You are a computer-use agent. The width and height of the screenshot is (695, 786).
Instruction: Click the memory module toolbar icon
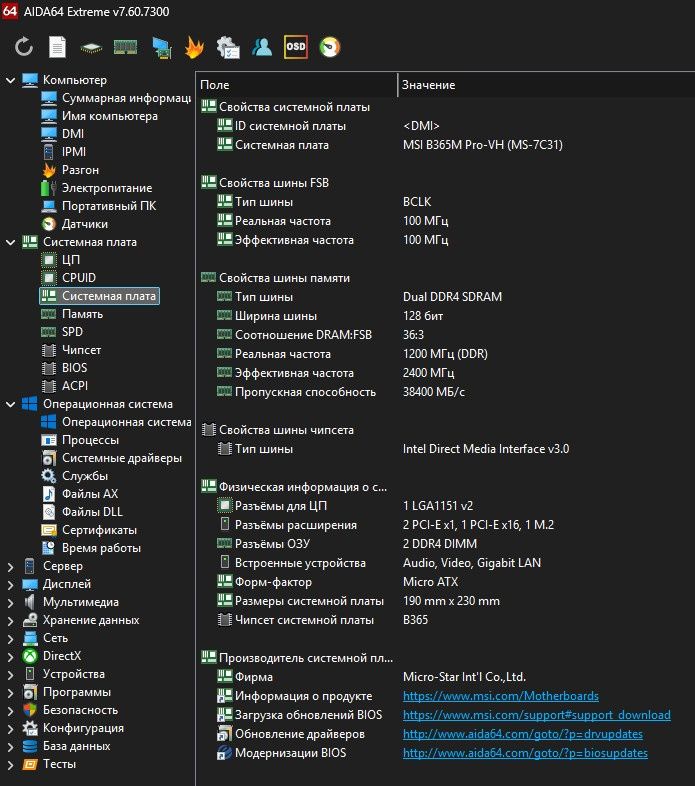click(x=125, y=48)
